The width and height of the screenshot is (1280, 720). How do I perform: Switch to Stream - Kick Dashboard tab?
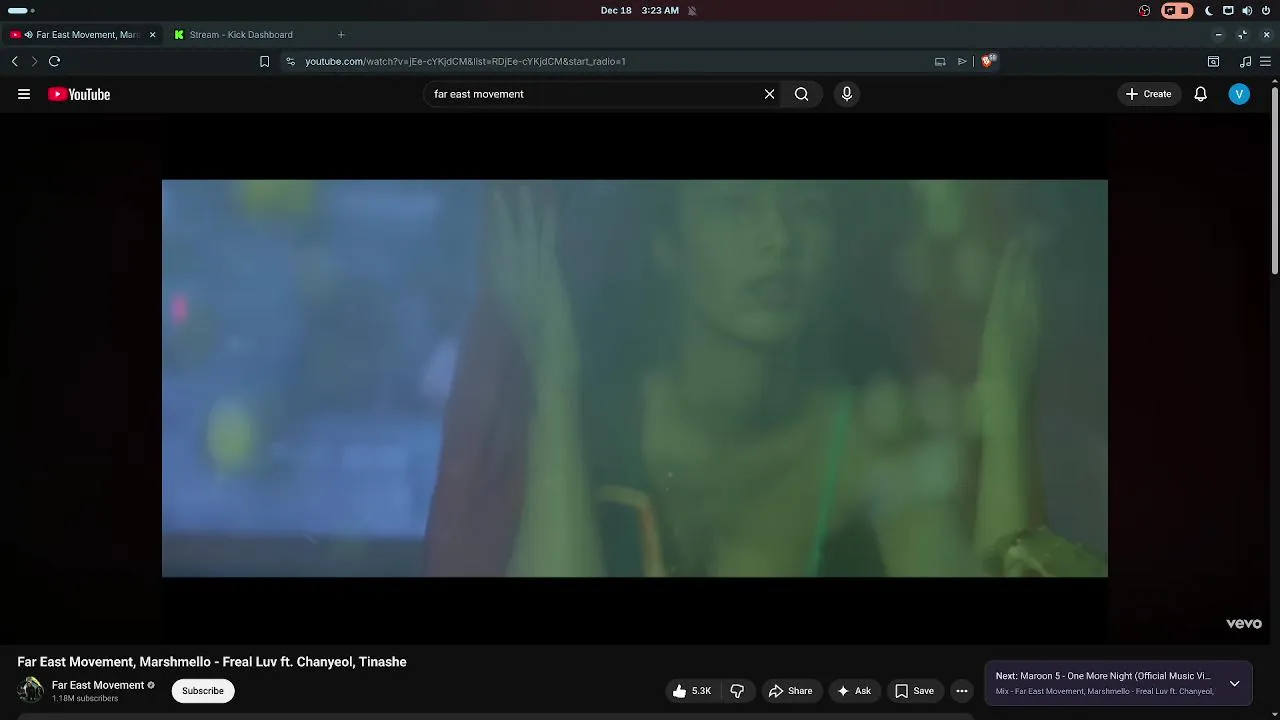point(241,34)
